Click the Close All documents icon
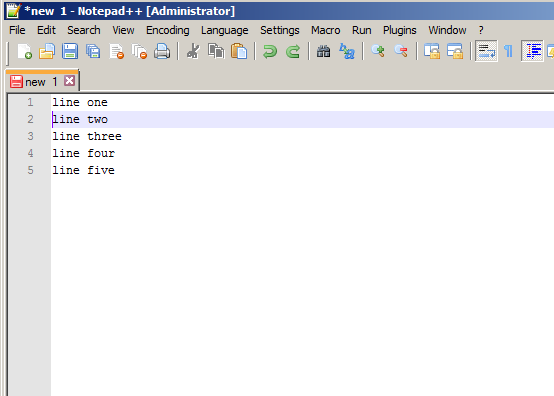This screenshot has height=396, width=554. coord(139,52)
